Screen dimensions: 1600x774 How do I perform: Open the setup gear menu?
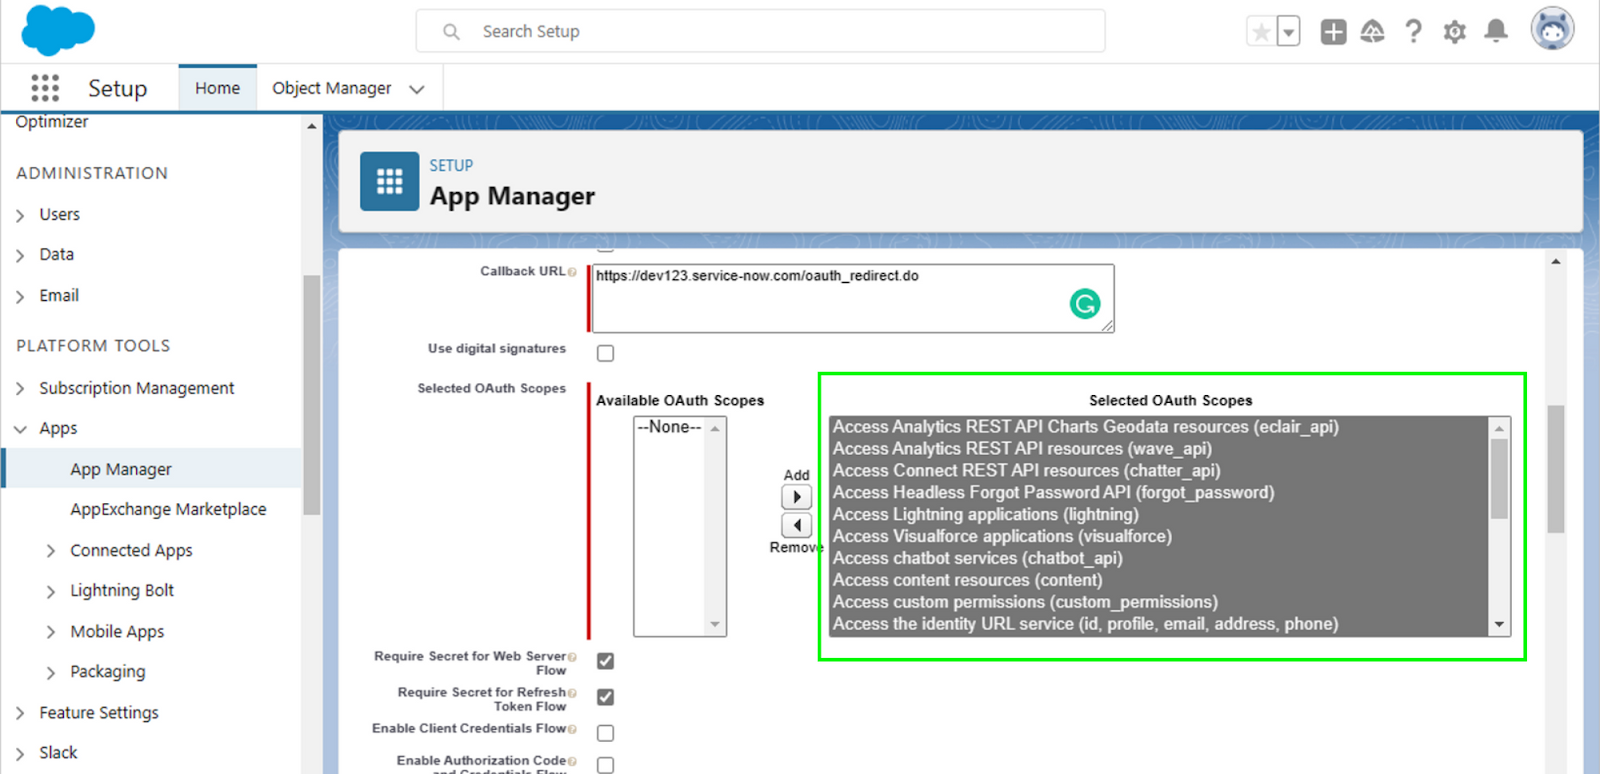pyautogui.click(x=1454, y=32)
